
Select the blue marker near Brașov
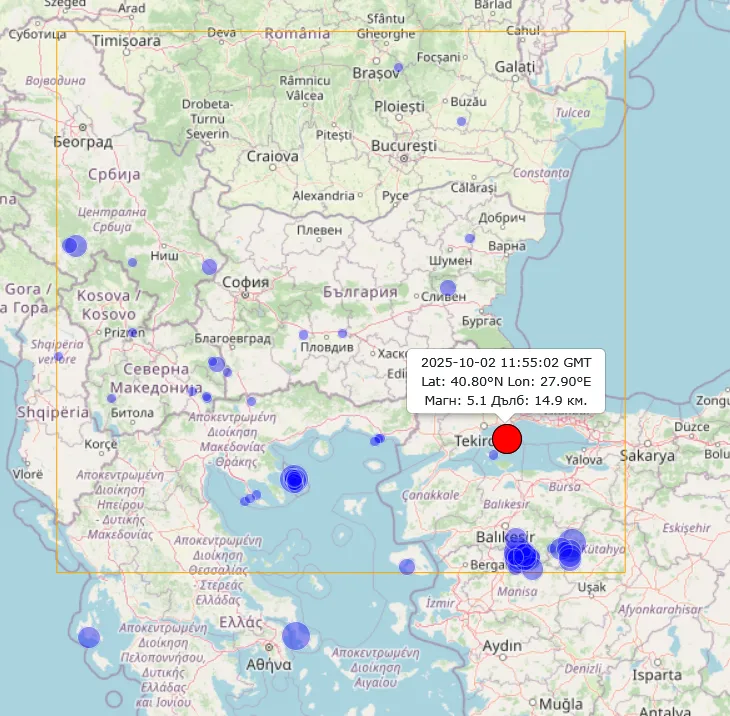[398, 68]
